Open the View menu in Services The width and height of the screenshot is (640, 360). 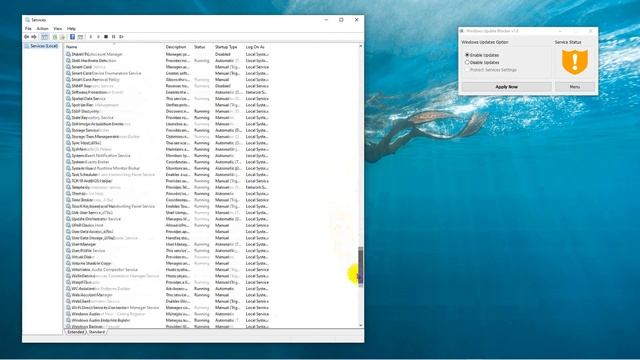click(x=58, y=29)
